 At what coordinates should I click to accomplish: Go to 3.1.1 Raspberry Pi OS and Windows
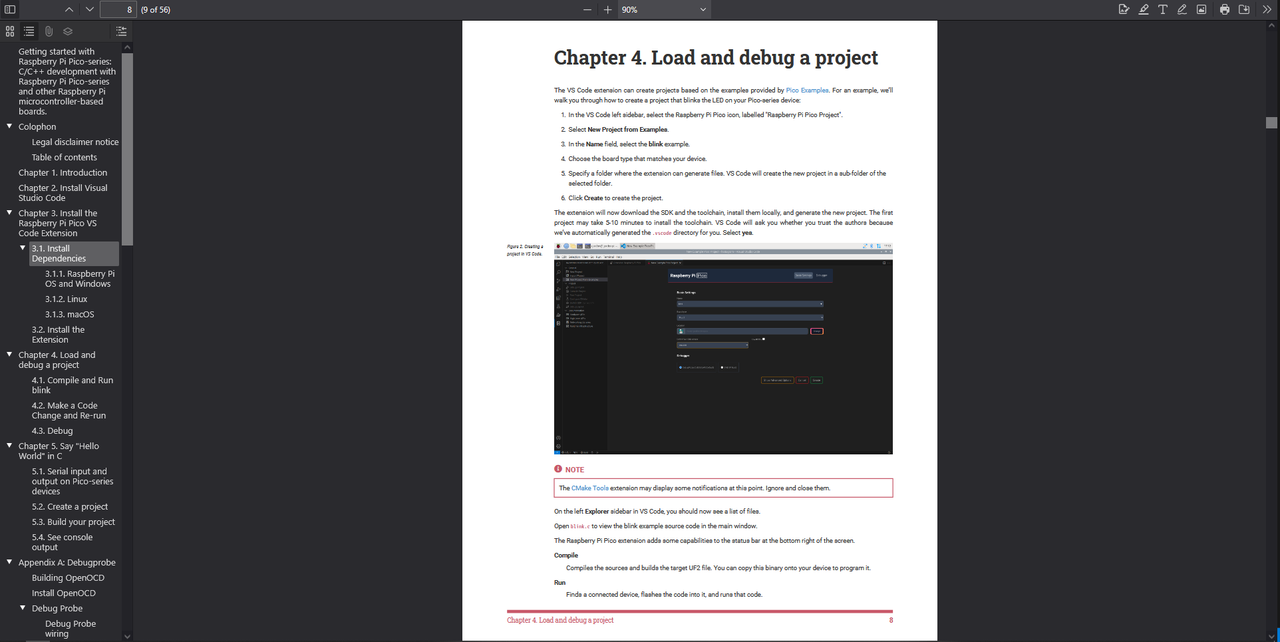80,279
